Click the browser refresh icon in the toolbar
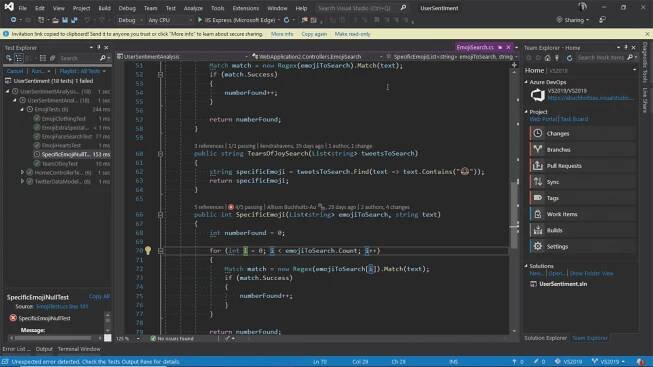Screen dimensions: 653x367 tap(287, 20)
